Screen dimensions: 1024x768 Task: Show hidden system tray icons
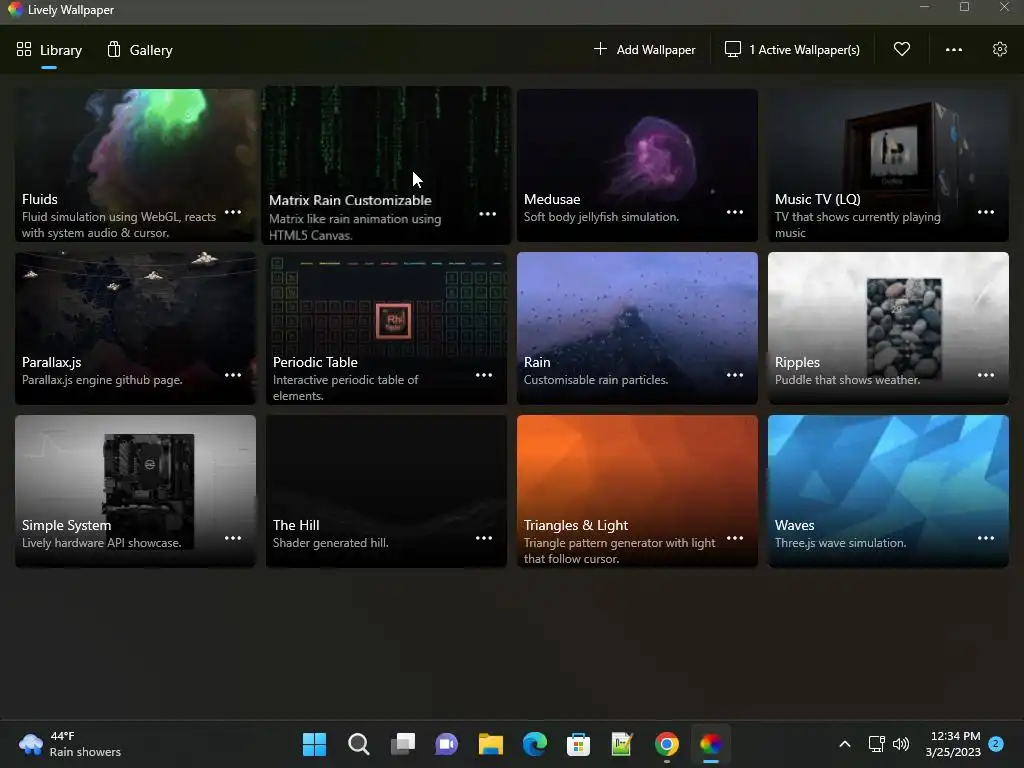844,744
